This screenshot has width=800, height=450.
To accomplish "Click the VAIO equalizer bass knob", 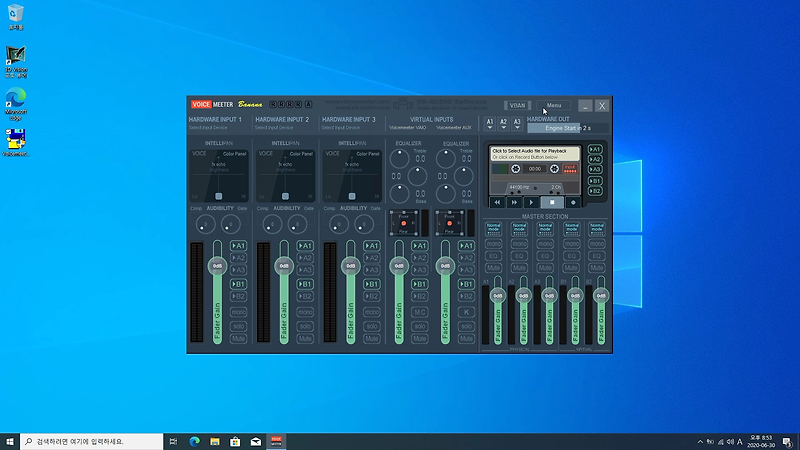I will pos(399,194).
